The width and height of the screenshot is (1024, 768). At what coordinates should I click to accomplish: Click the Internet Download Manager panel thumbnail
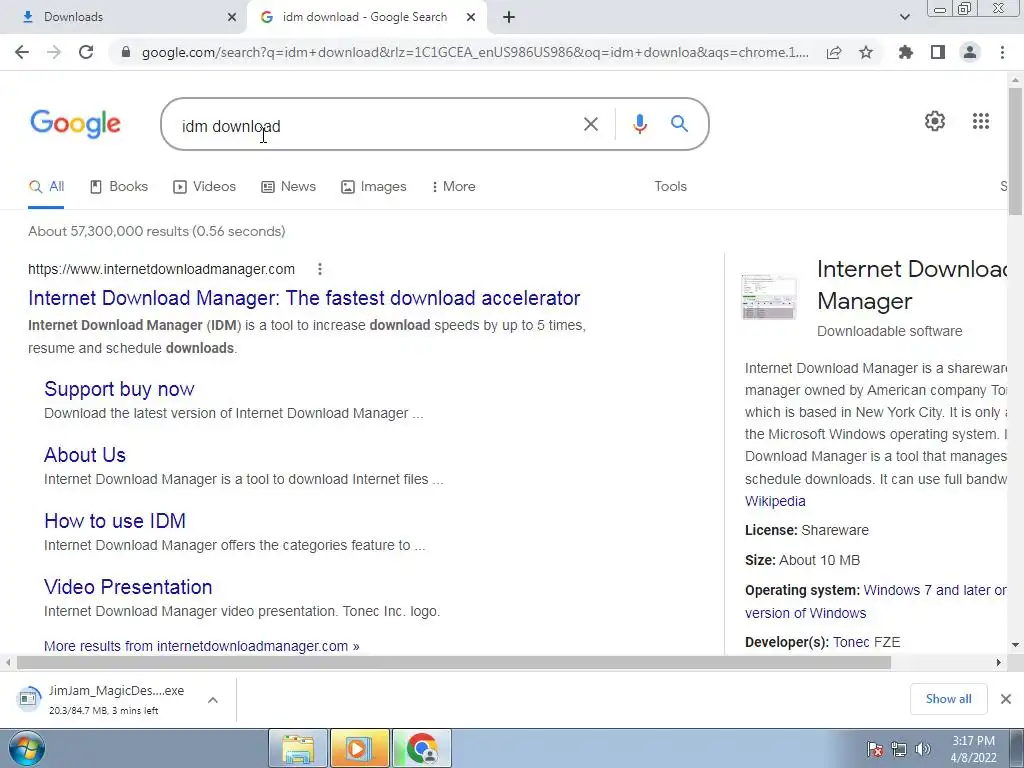pyautogui.click(x=769, y=297)
